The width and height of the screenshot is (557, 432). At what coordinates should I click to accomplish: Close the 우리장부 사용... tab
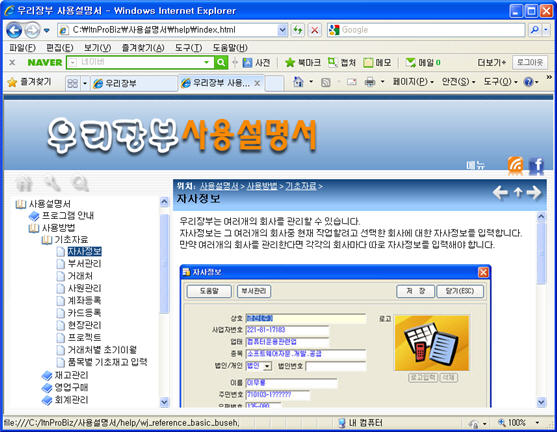coord(257,83)
